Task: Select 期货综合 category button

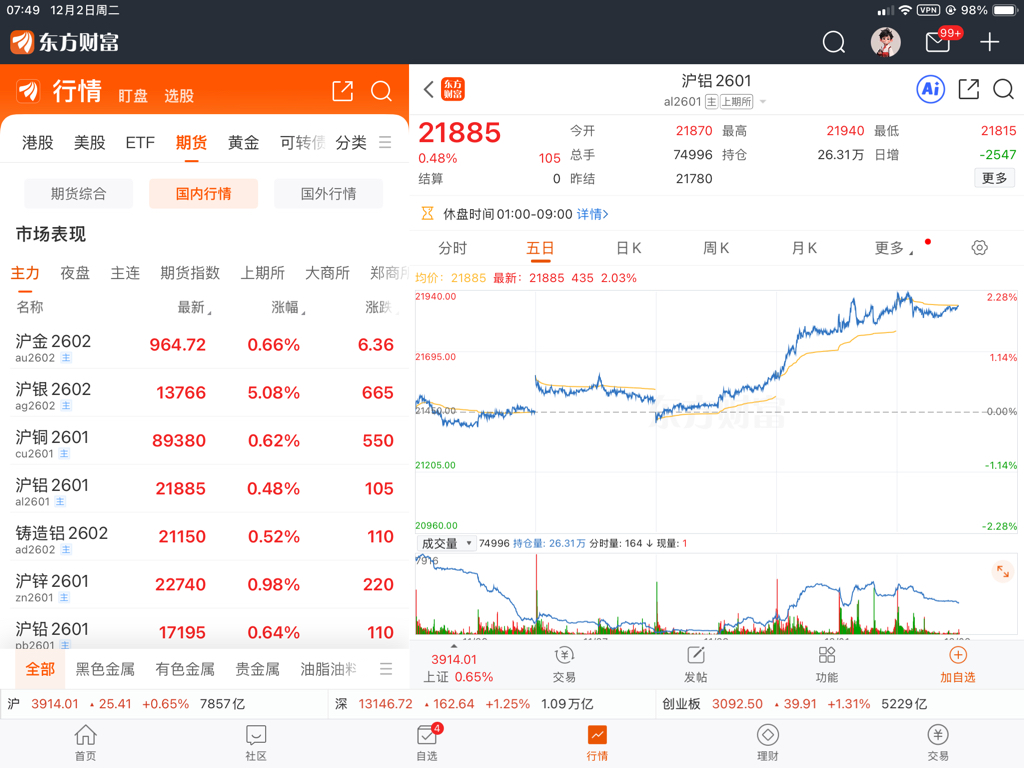Action: [78, 193]
